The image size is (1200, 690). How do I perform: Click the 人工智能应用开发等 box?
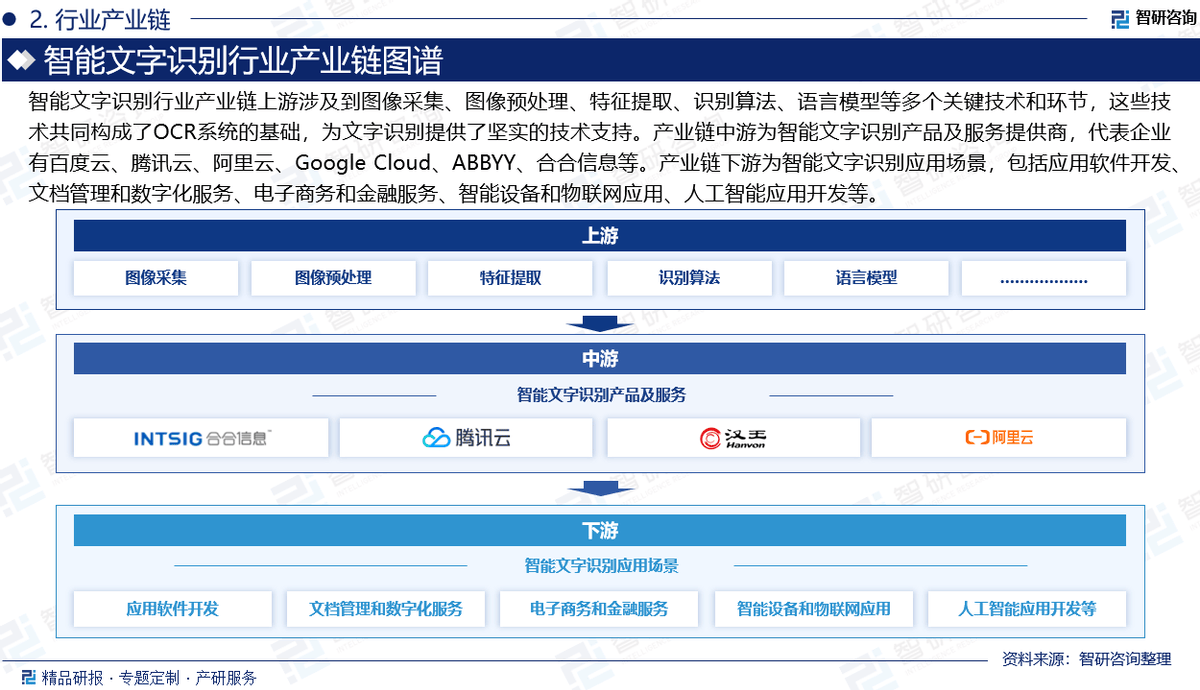click(1027, 608)
